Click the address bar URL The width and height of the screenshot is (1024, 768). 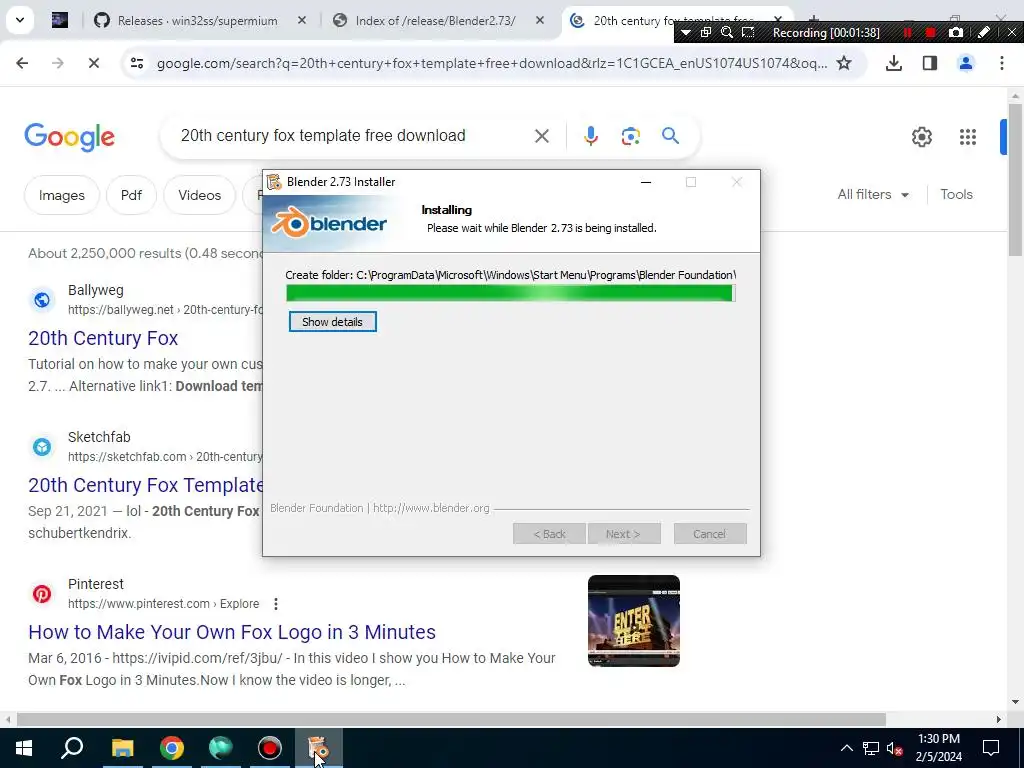point(492,63)
